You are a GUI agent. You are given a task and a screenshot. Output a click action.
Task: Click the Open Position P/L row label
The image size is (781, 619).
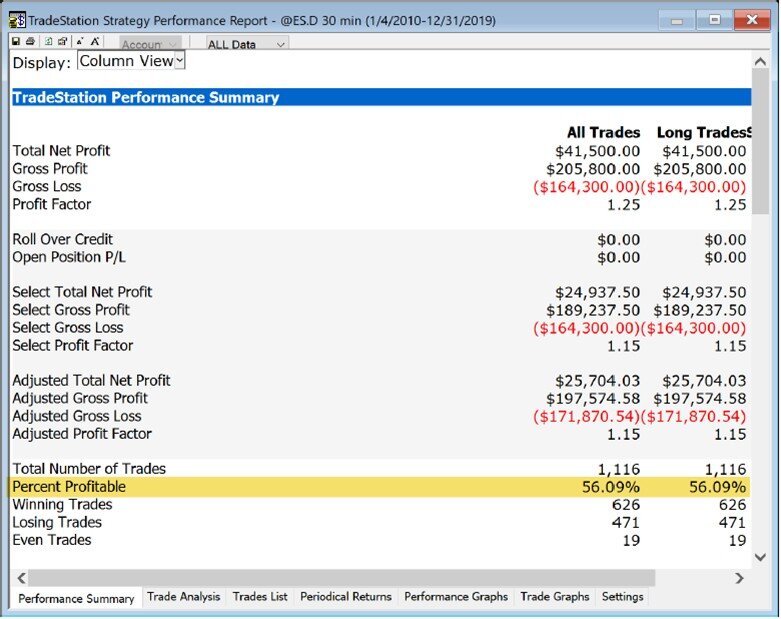click(69, 257)
